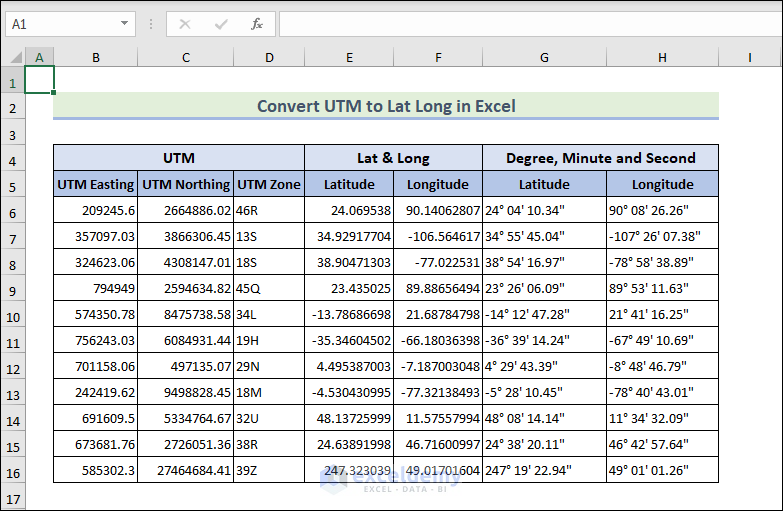Click the Enter checkmark formula bar icon
This screenshot has height=511, width=783.
pos(221,24)
